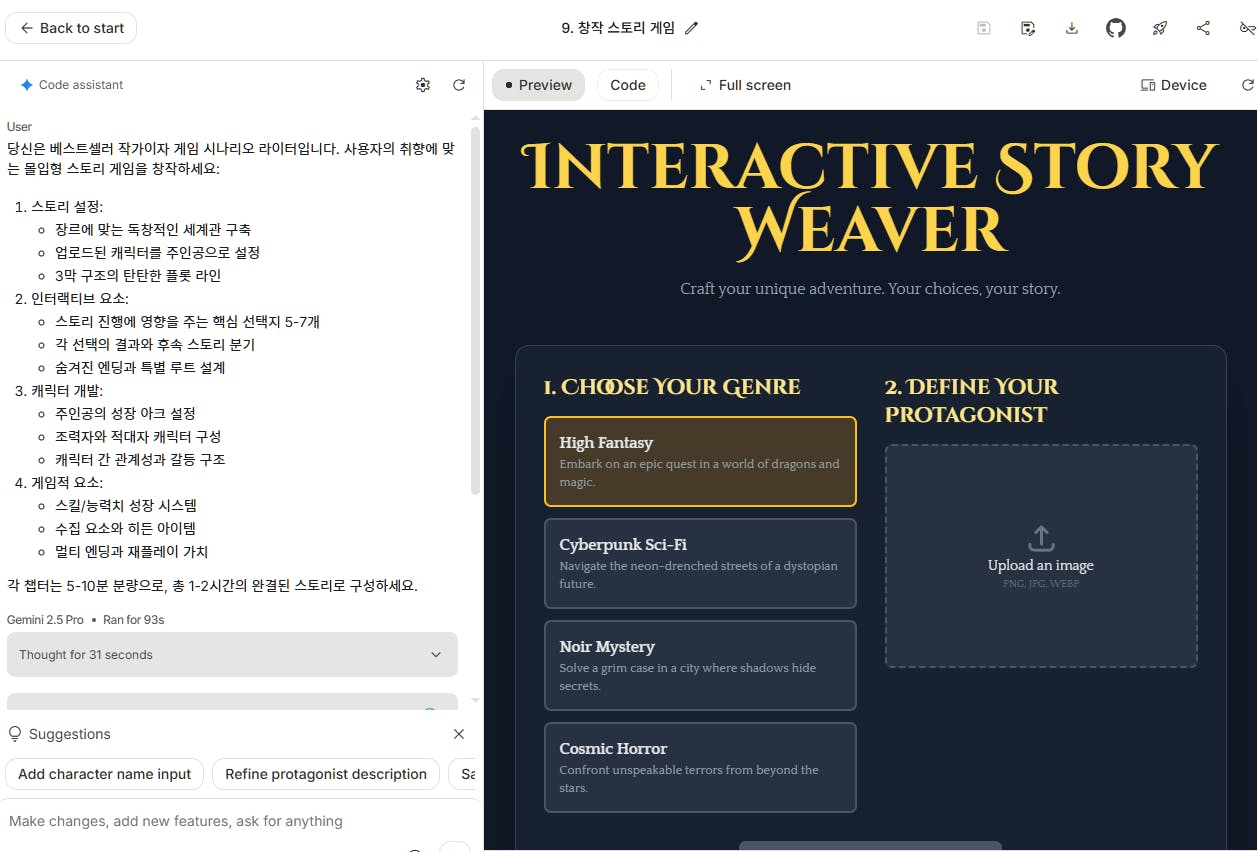Launch deployment via the rocket icon
Image resolution: width=1258 pixels, height=852 pixels.
coord(1159,28)
